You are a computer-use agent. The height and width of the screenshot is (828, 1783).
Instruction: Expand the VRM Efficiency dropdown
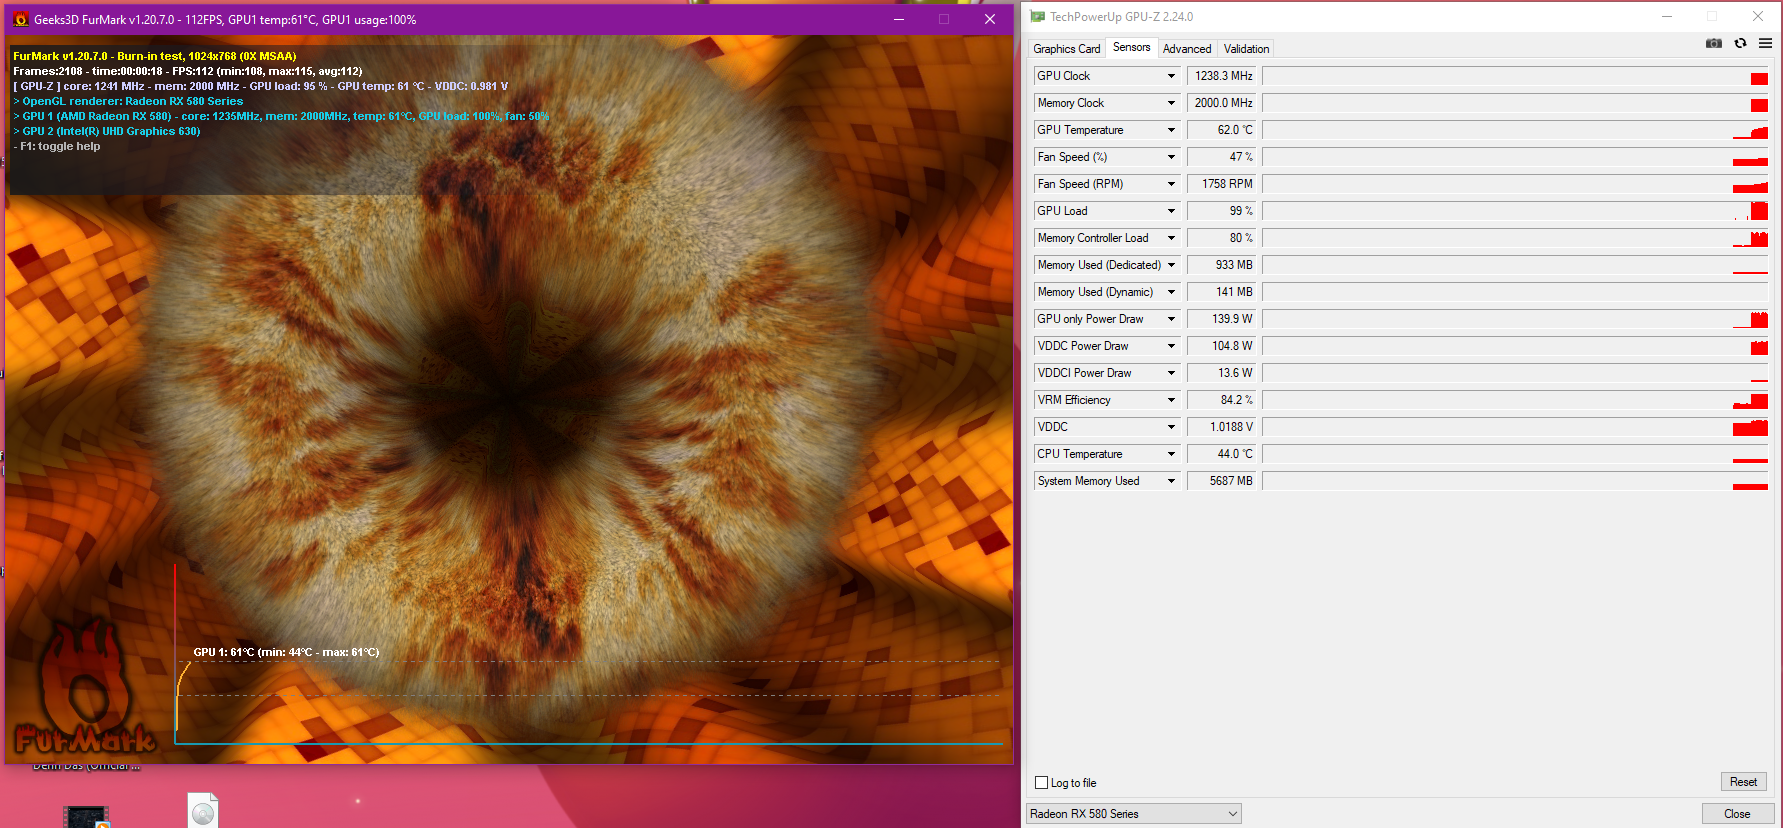(x=1171, y=400)
